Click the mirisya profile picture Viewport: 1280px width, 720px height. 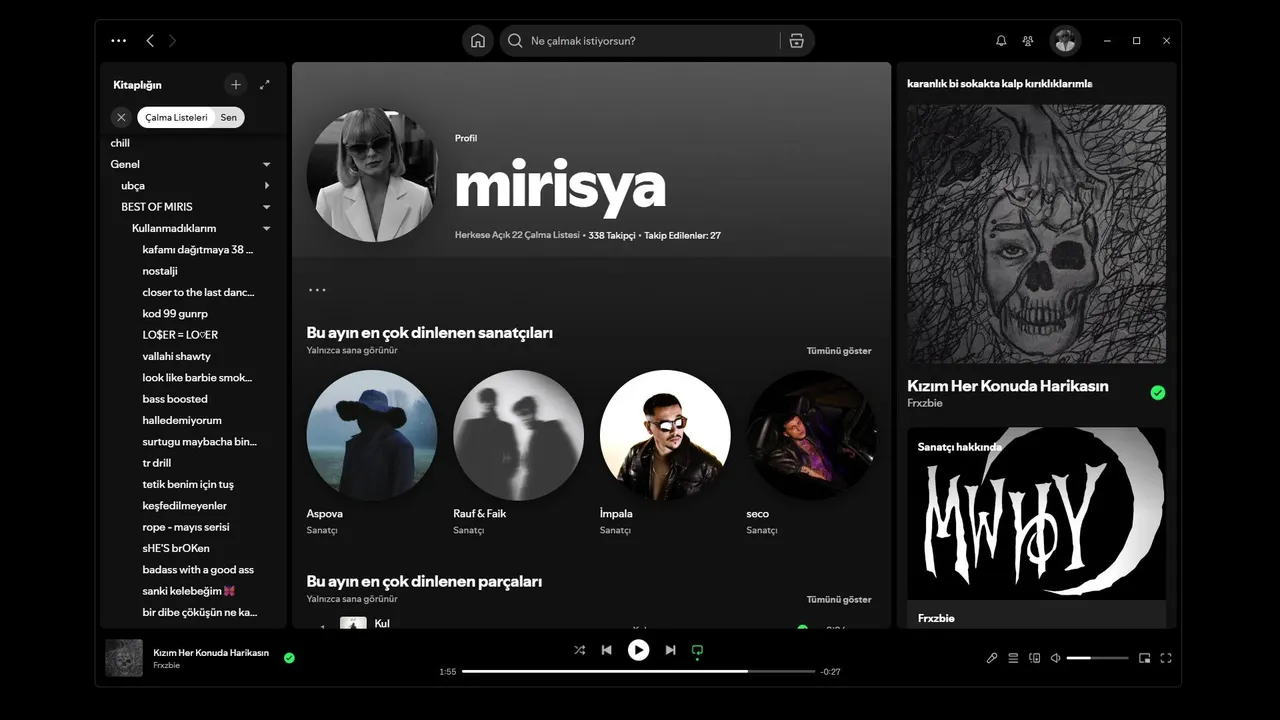pyautogui.click(x=372, y=175)
